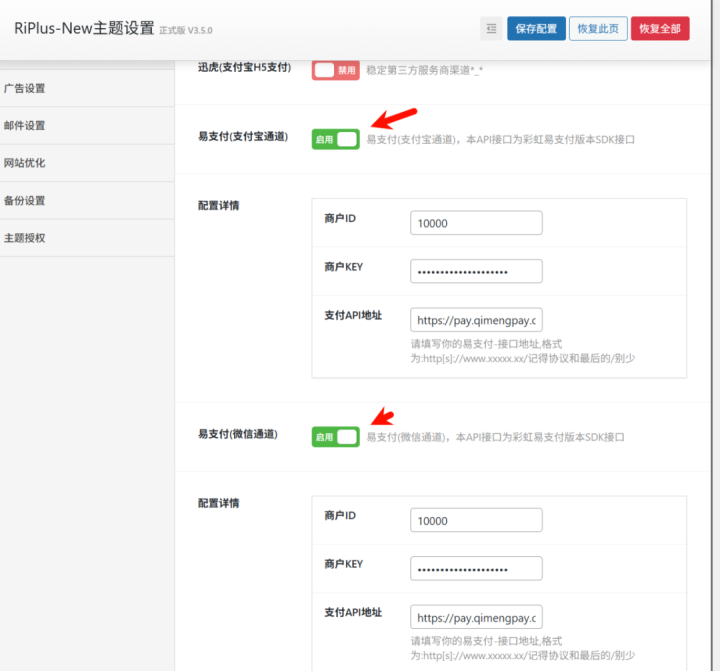Screen dimensions: 720x671
Task: Save configuration with 保存配置 button
Action: point(536,28)
